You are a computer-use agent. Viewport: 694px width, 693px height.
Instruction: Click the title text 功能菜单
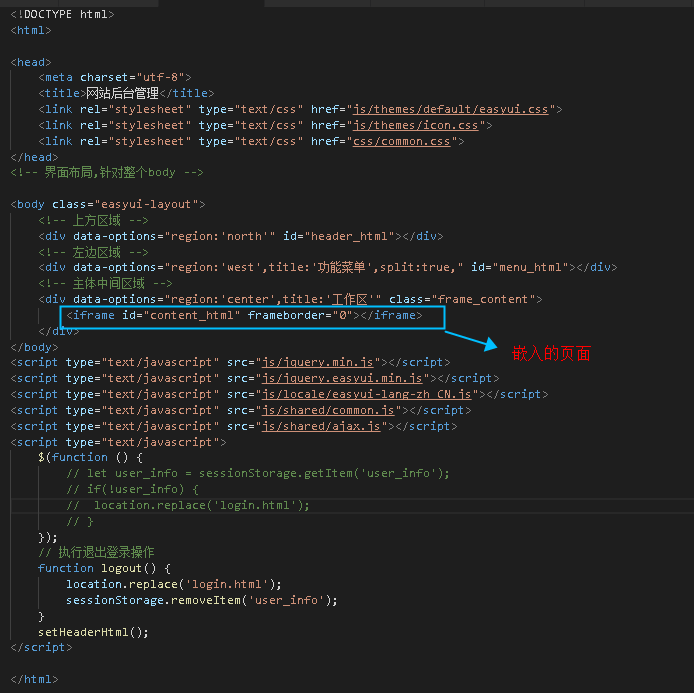341,267
